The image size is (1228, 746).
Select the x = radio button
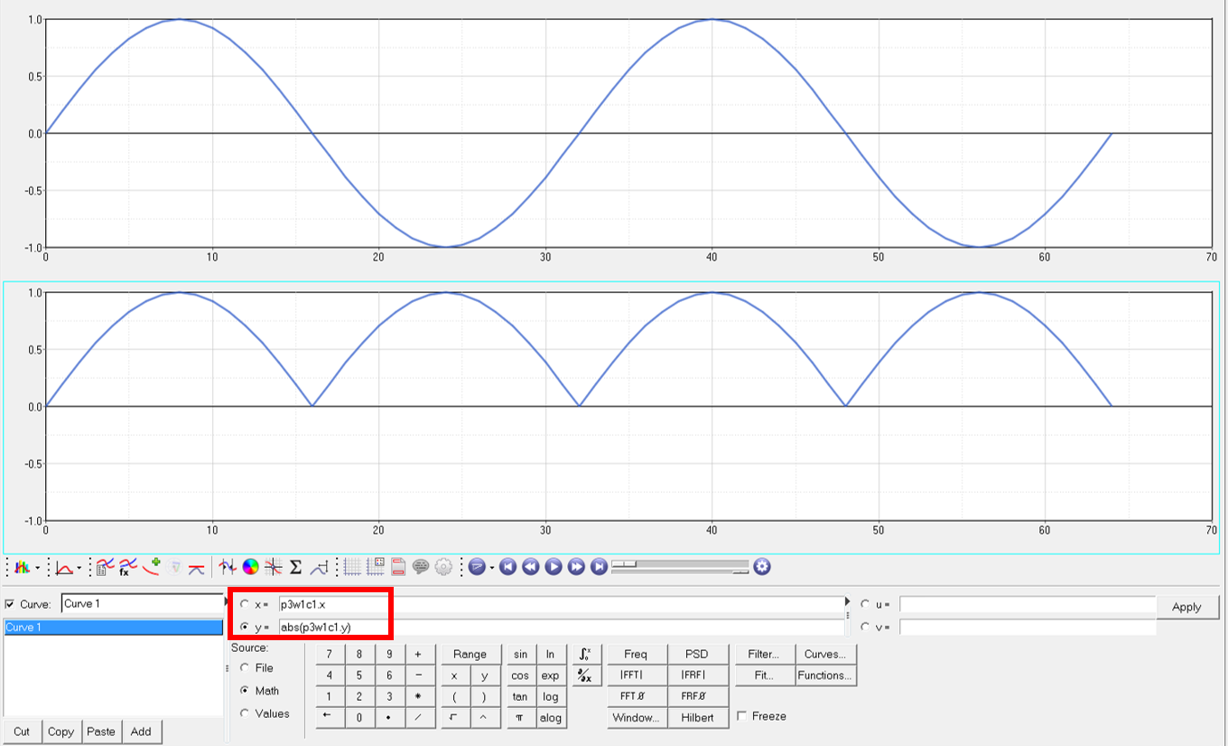[x=246, y=604]
